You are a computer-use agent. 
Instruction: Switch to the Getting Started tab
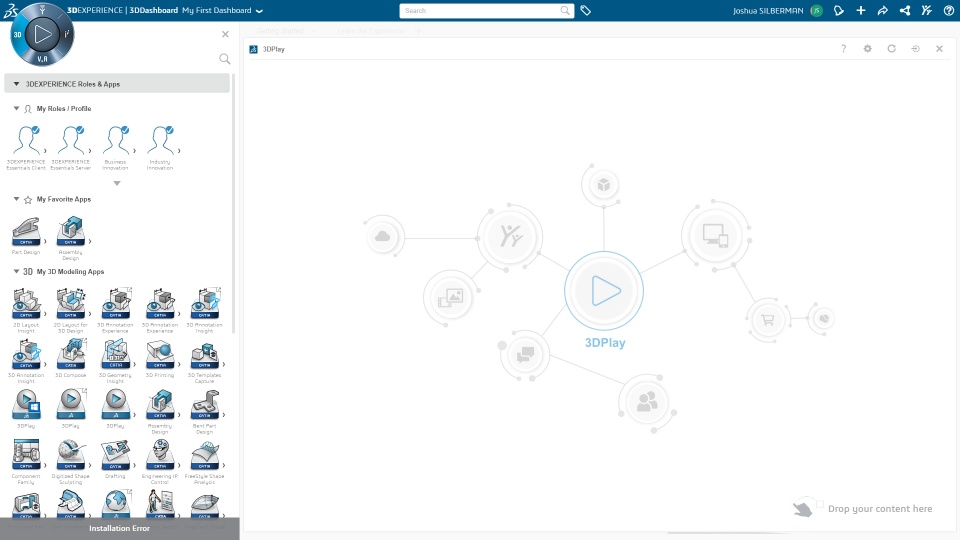point(280,31)
